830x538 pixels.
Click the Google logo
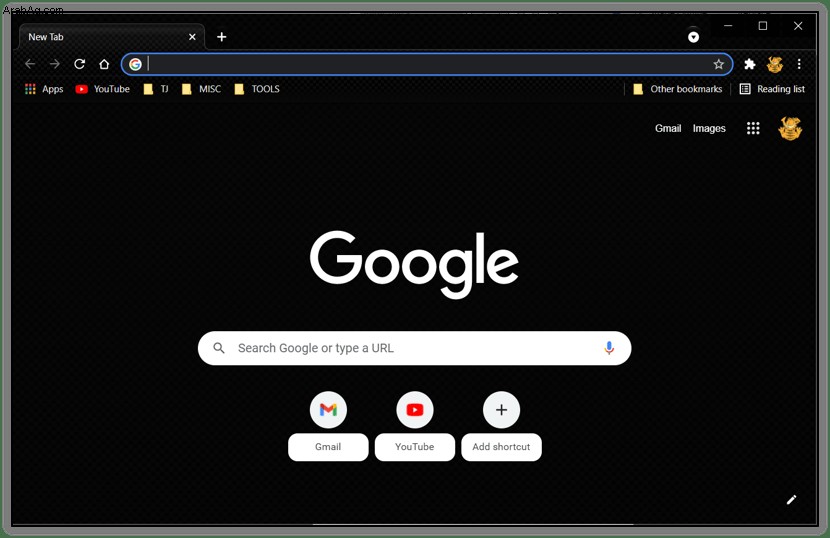click(414, 264)
